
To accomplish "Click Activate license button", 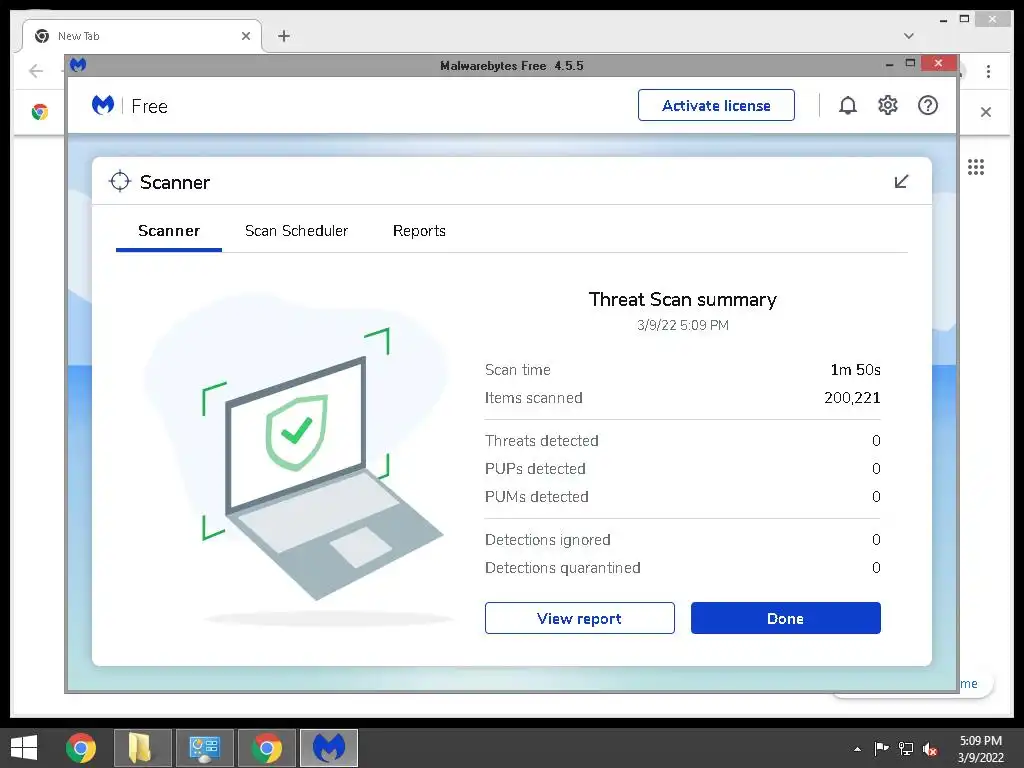I will point(716,105).
